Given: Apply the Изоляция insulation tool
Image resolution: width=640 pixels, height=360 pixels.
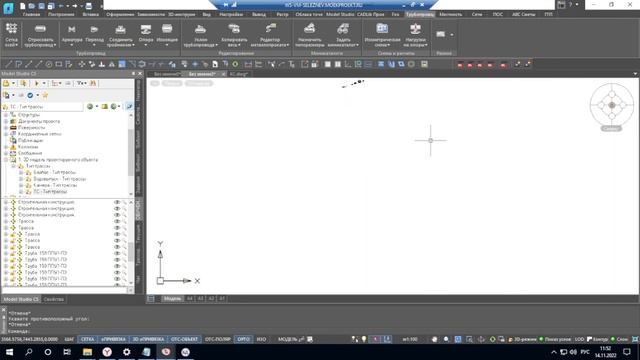Looking at the screenshot, I should pos(167,34).
